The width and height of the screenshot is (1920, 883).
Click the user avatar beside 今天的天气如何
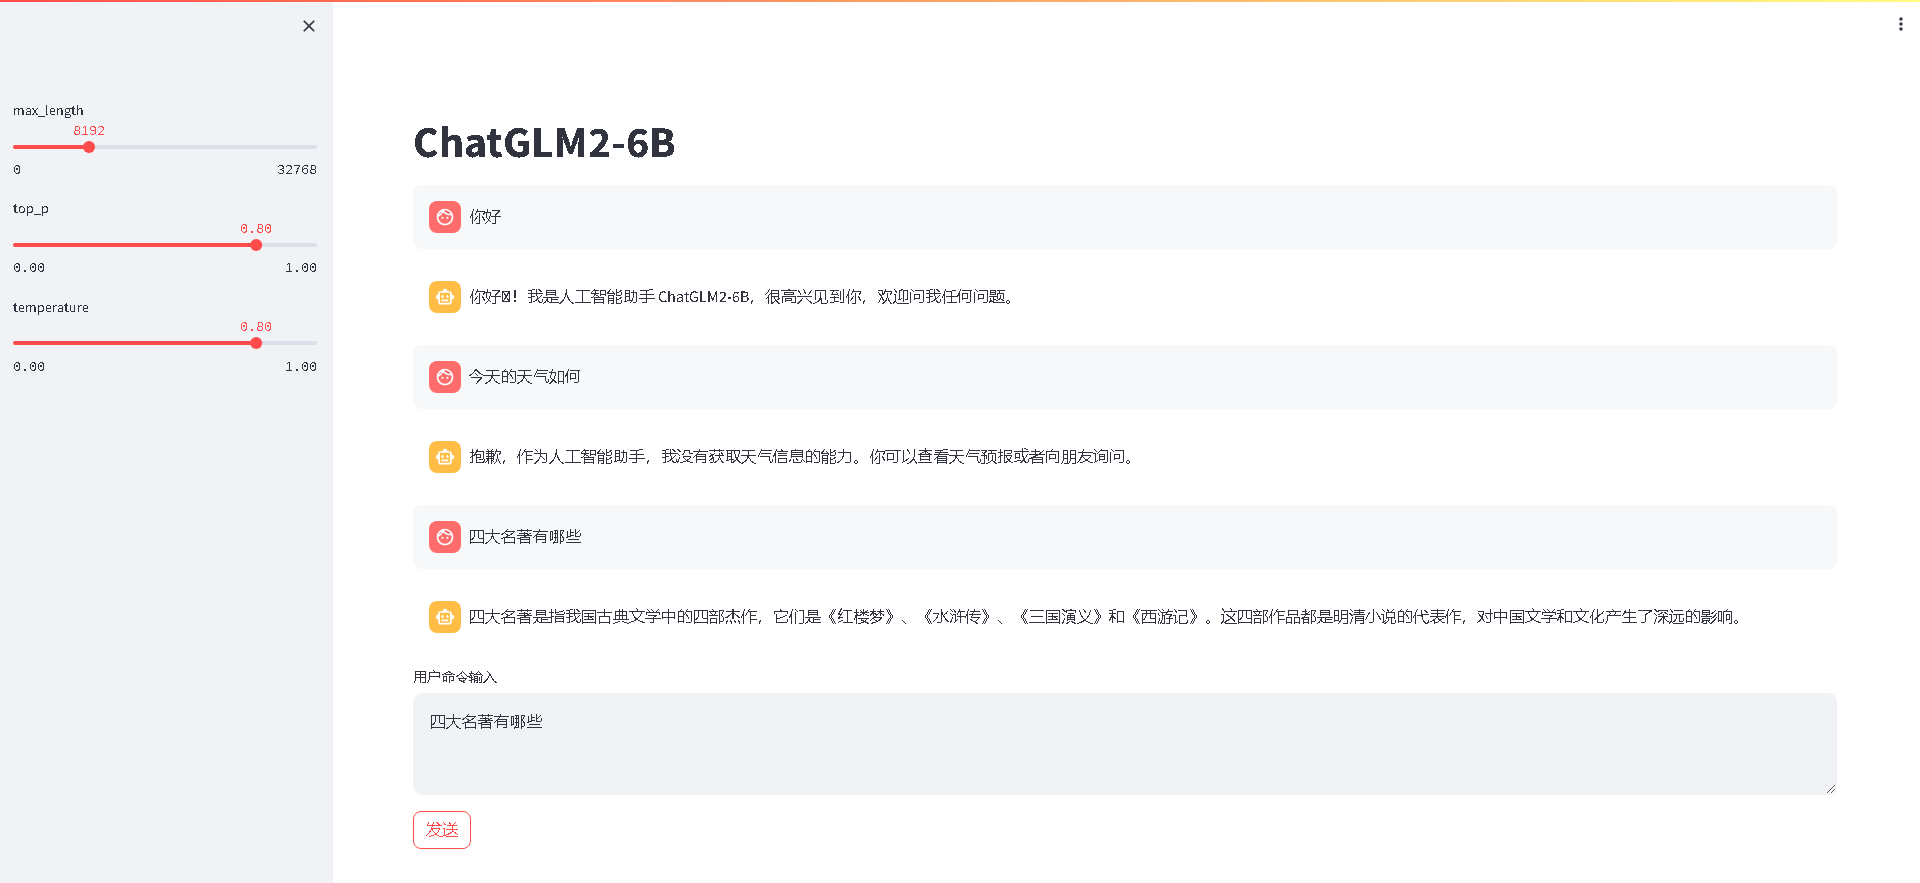coord(445,377)
